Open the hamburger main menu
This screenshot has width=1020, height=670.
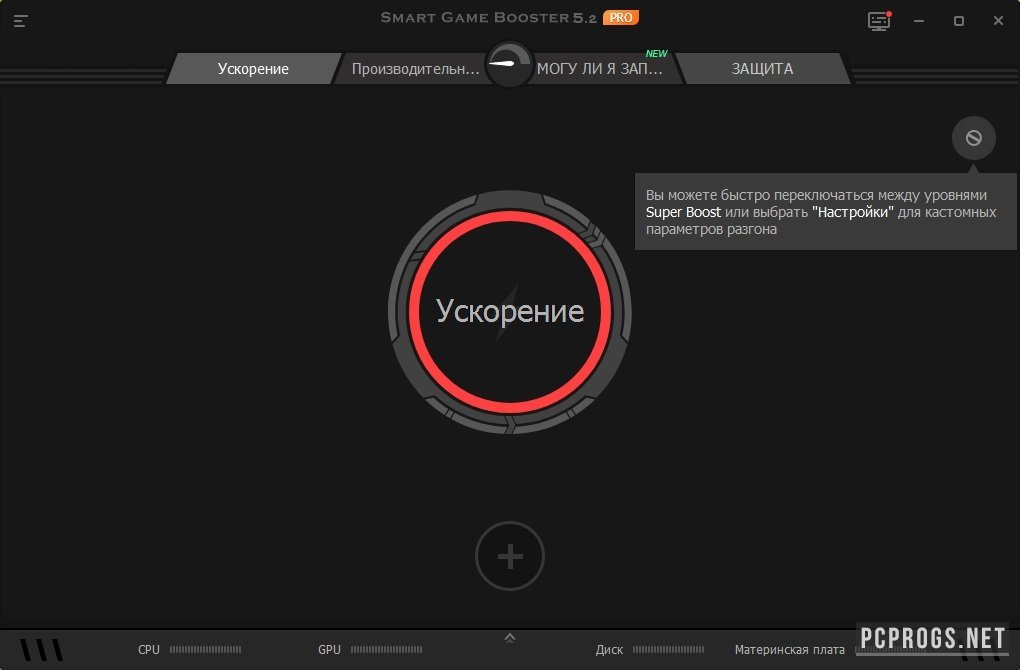coord(20,20)
